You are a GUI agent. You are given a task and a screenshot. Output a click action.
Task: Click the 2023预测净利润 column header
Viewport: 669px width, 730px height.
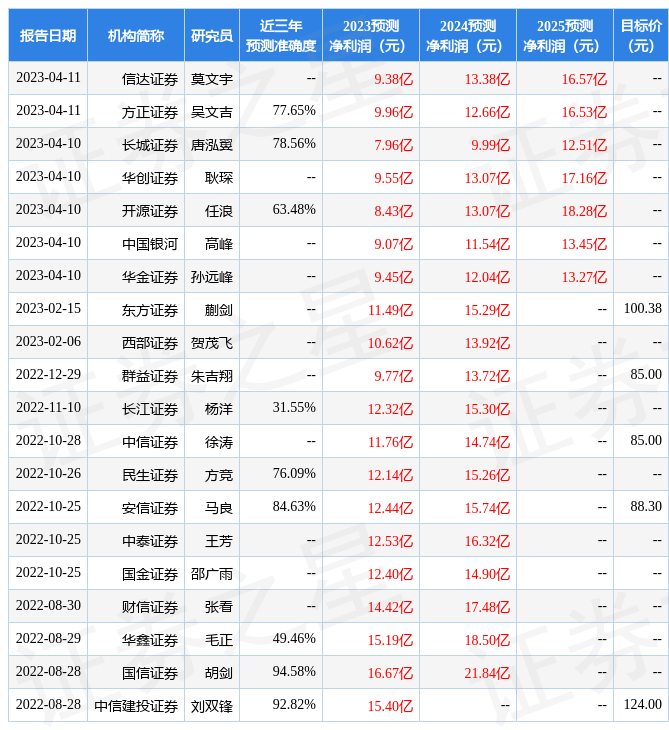371,35
